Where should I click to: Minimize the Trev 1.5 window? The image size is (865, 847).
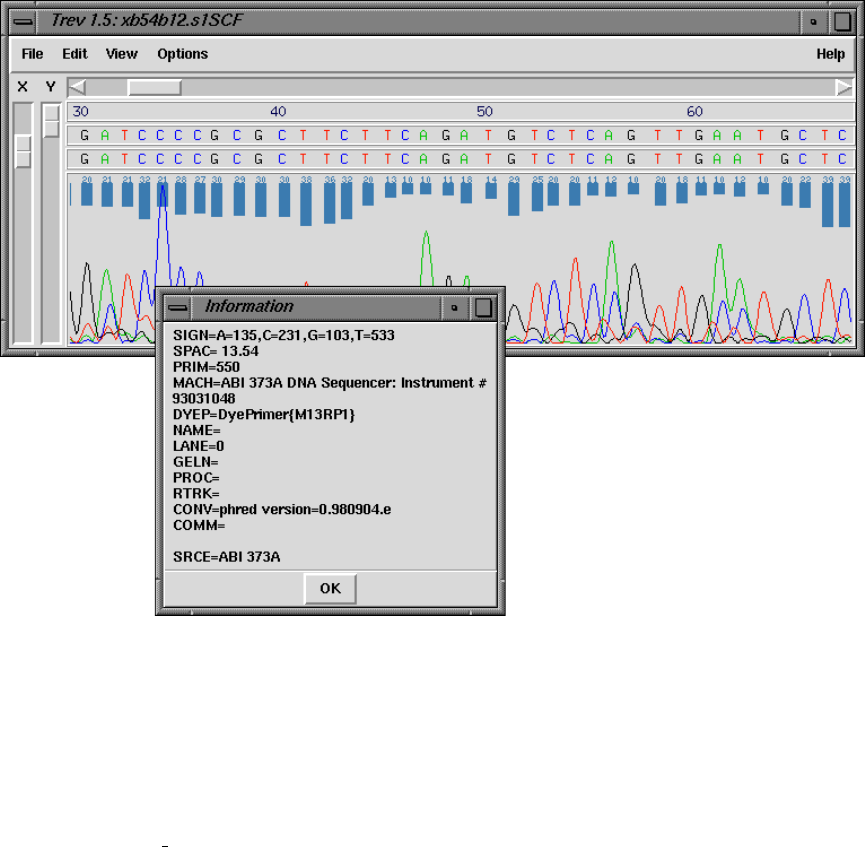click(x=814, y=20)
